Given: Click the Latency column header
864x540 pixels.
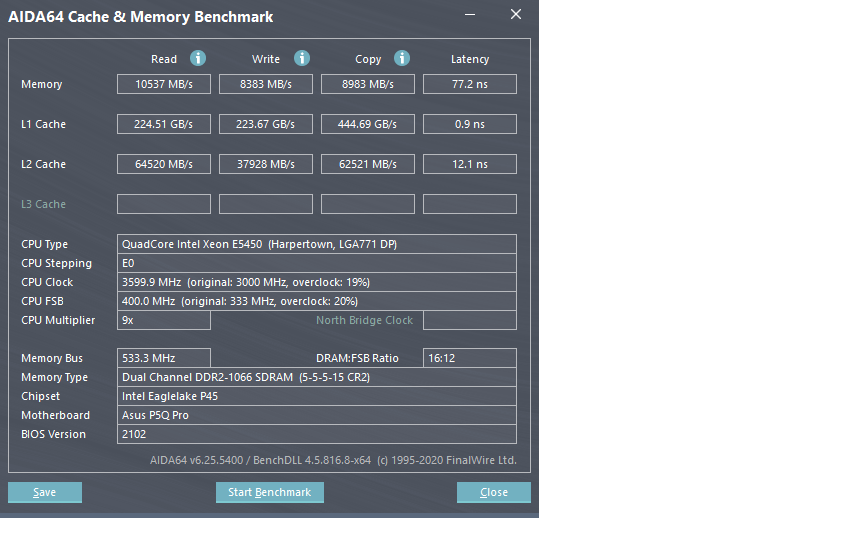Looking at the screenshot, I should (x=469, y=59).
